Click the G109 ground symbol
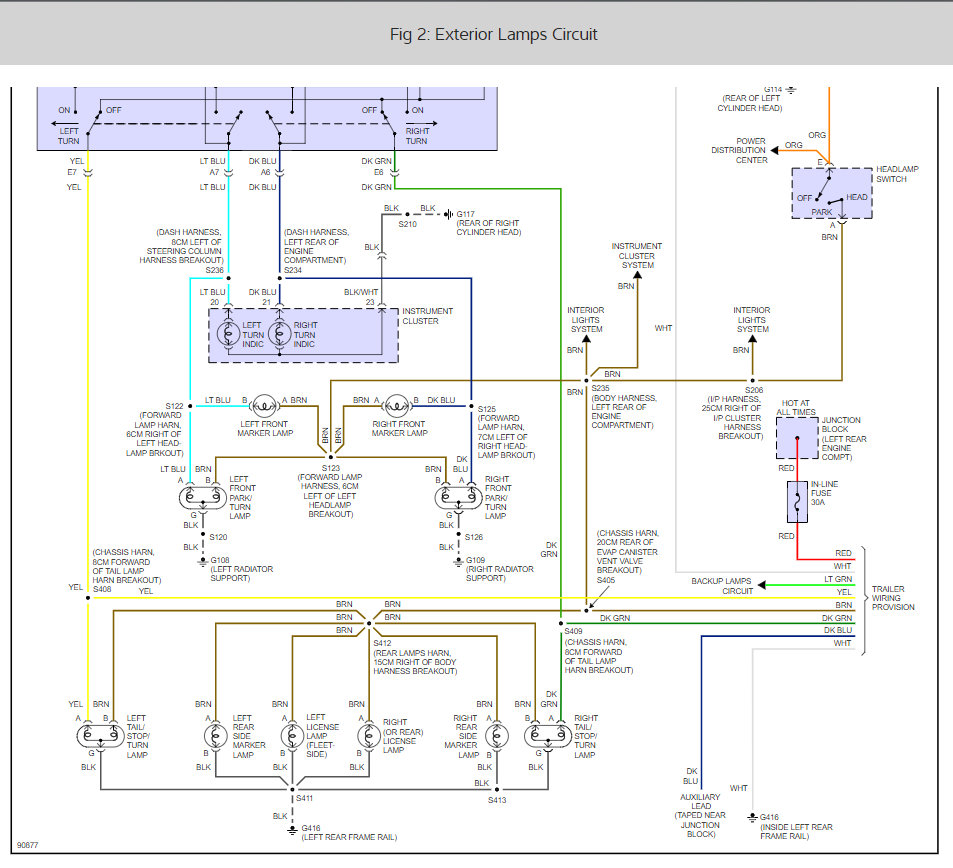953x868 pixels. coord(458,562)
